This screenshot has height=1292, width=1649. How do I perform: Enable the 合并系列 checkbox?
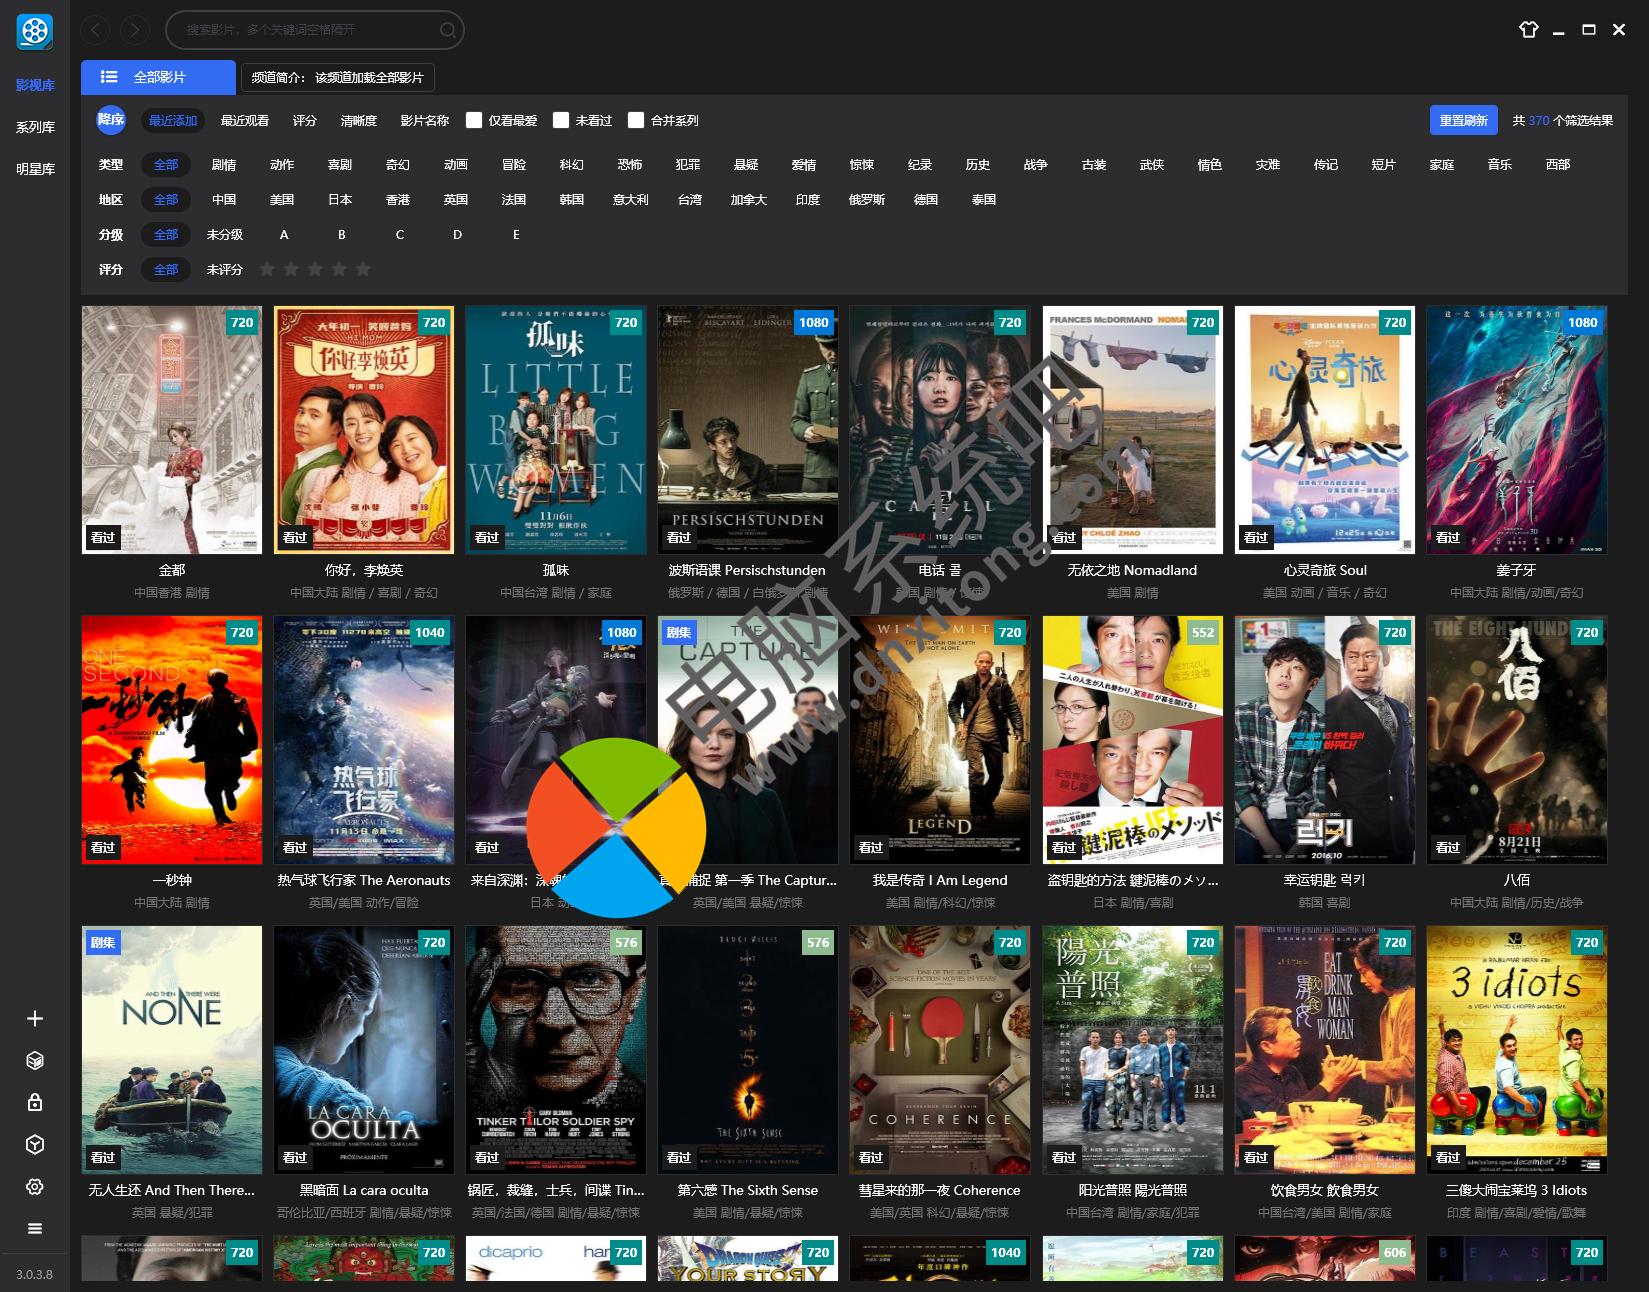point(636,120)
